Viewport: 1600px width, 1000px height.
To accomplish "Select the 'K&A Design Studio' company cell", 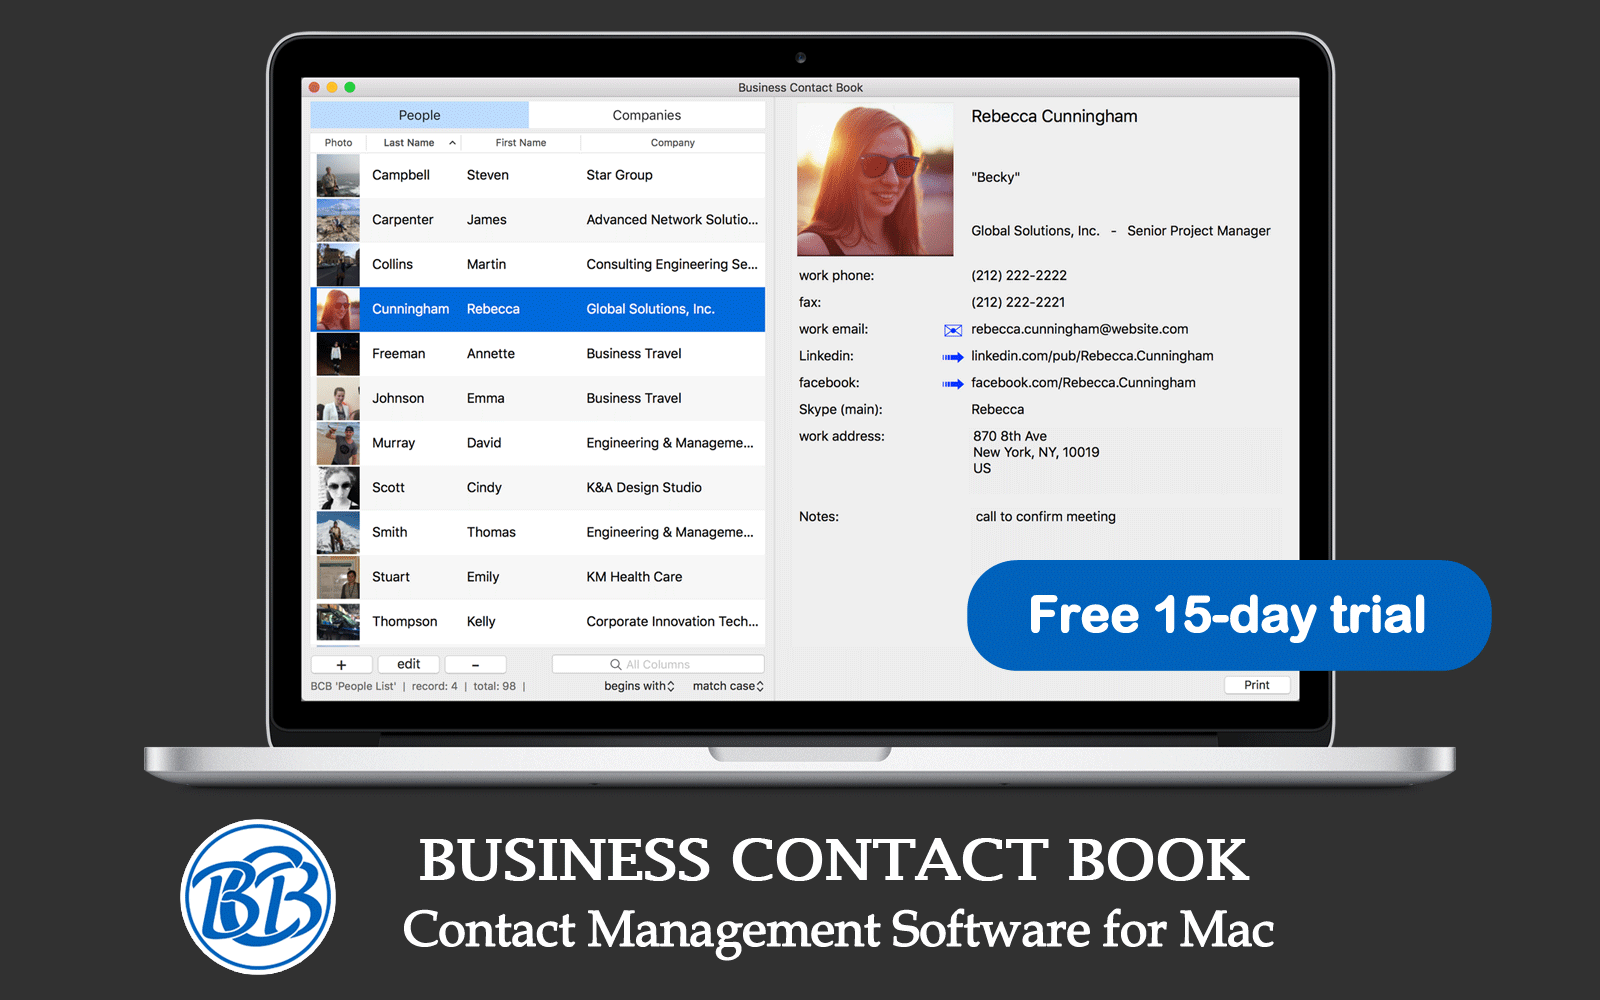I will pos(644,488).
